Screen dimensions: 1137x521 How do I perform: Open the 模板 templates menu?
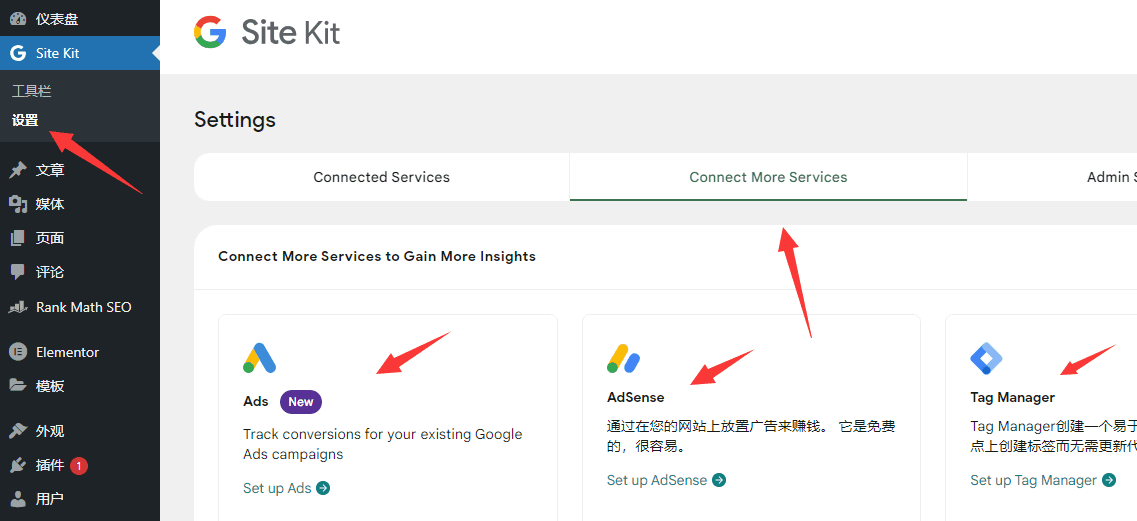(80, 385)
